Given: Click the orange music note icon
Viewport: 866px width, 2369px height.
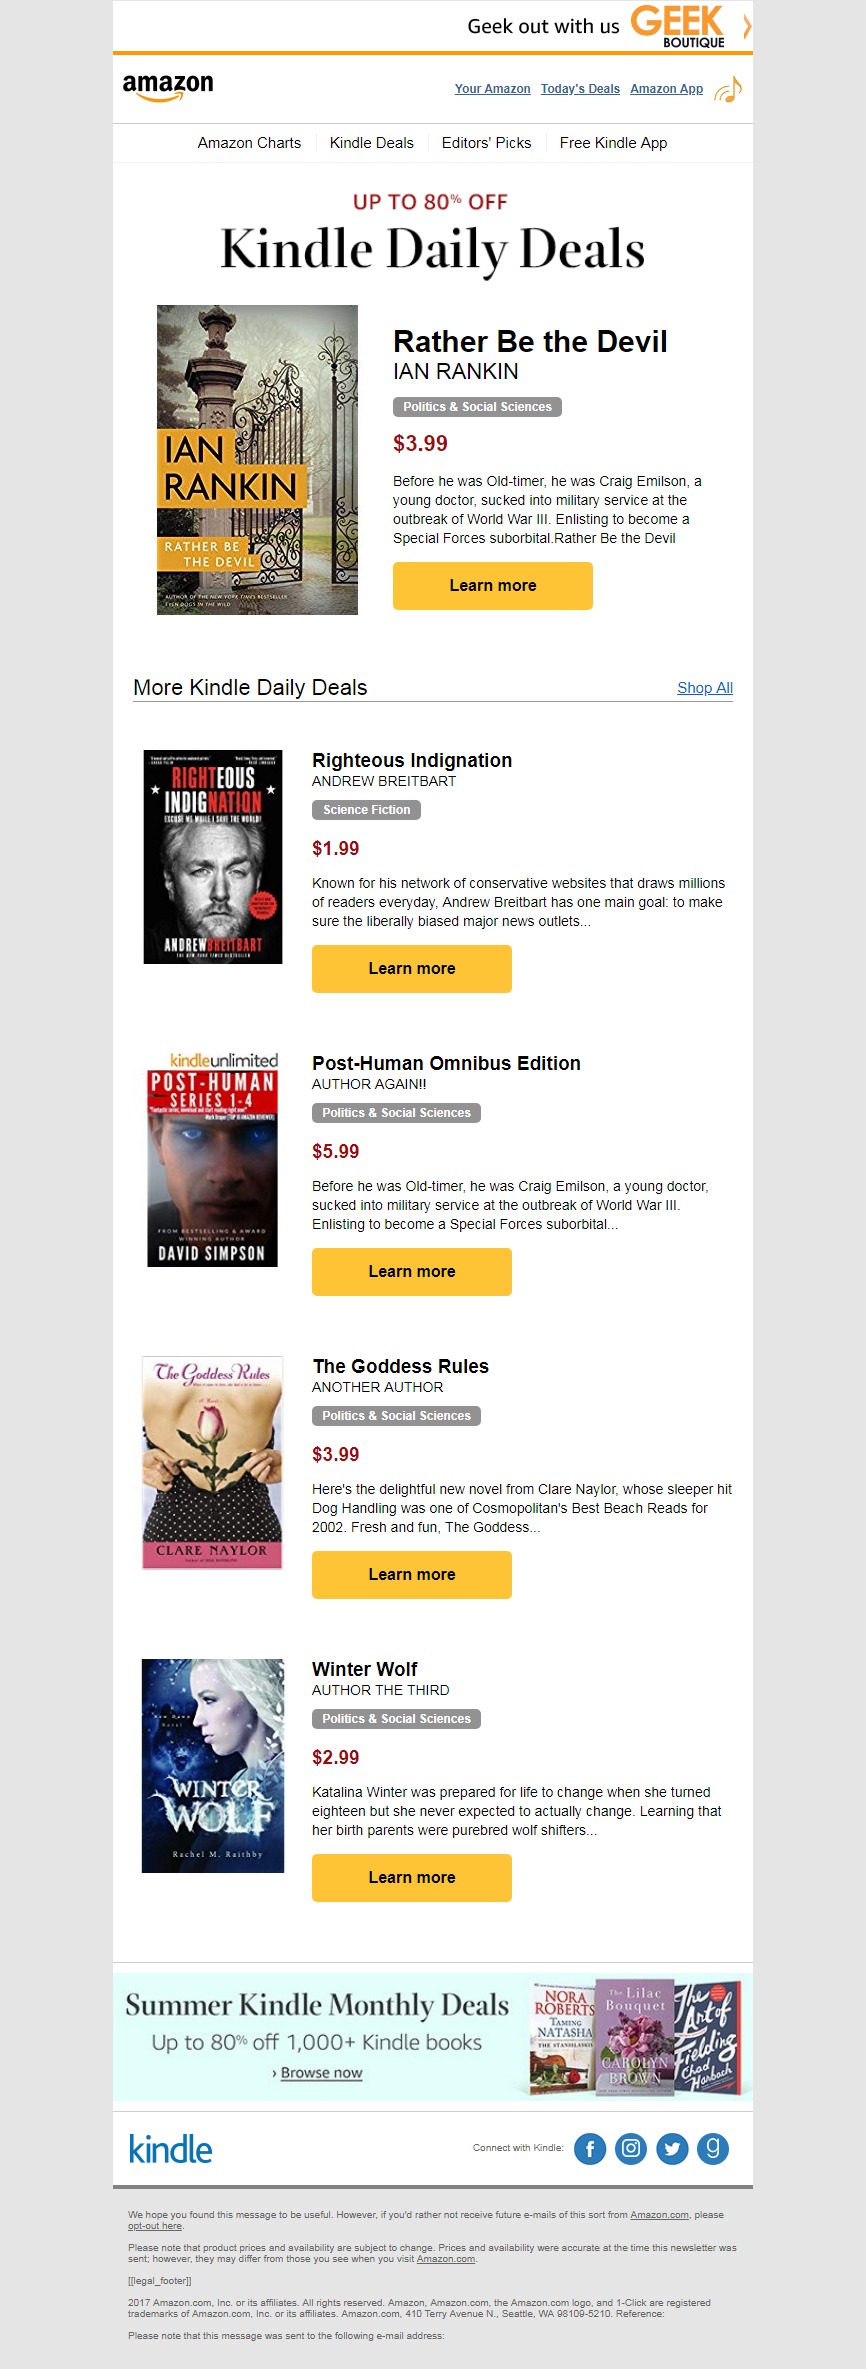Looking at the screenshot, I should 729,89.
